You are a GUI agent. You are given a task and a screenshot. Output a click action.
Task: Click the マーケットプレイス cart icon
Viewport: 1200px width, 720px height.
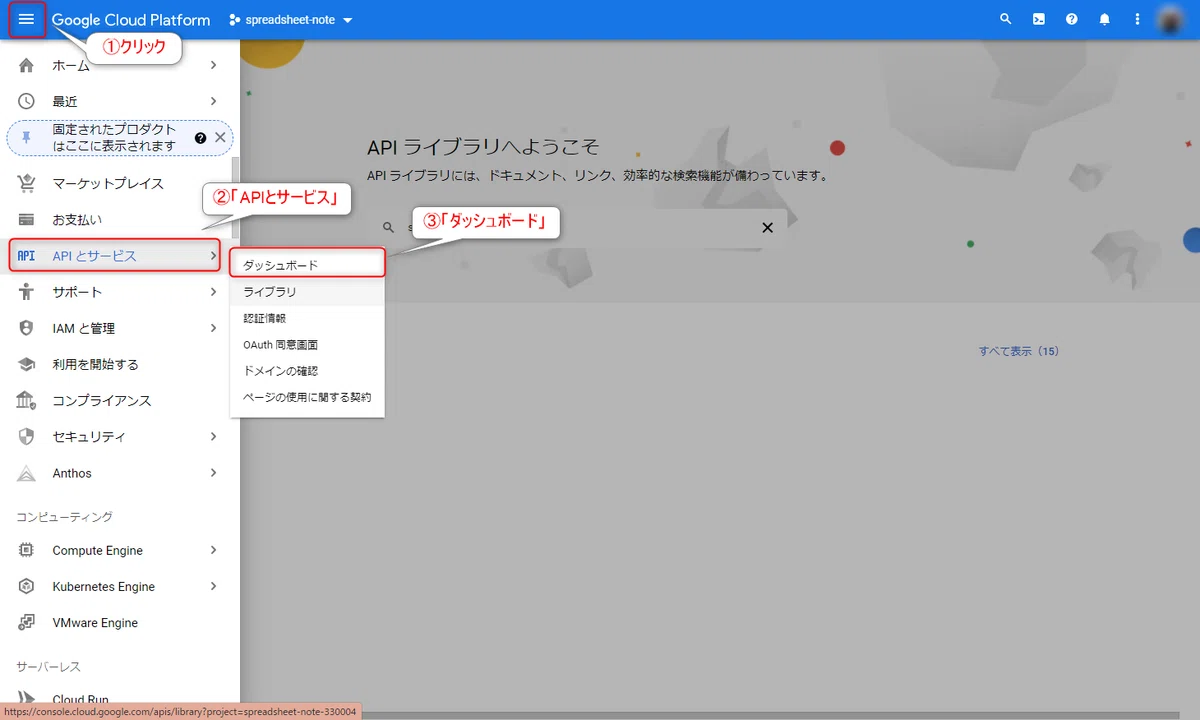coord(27,183)
